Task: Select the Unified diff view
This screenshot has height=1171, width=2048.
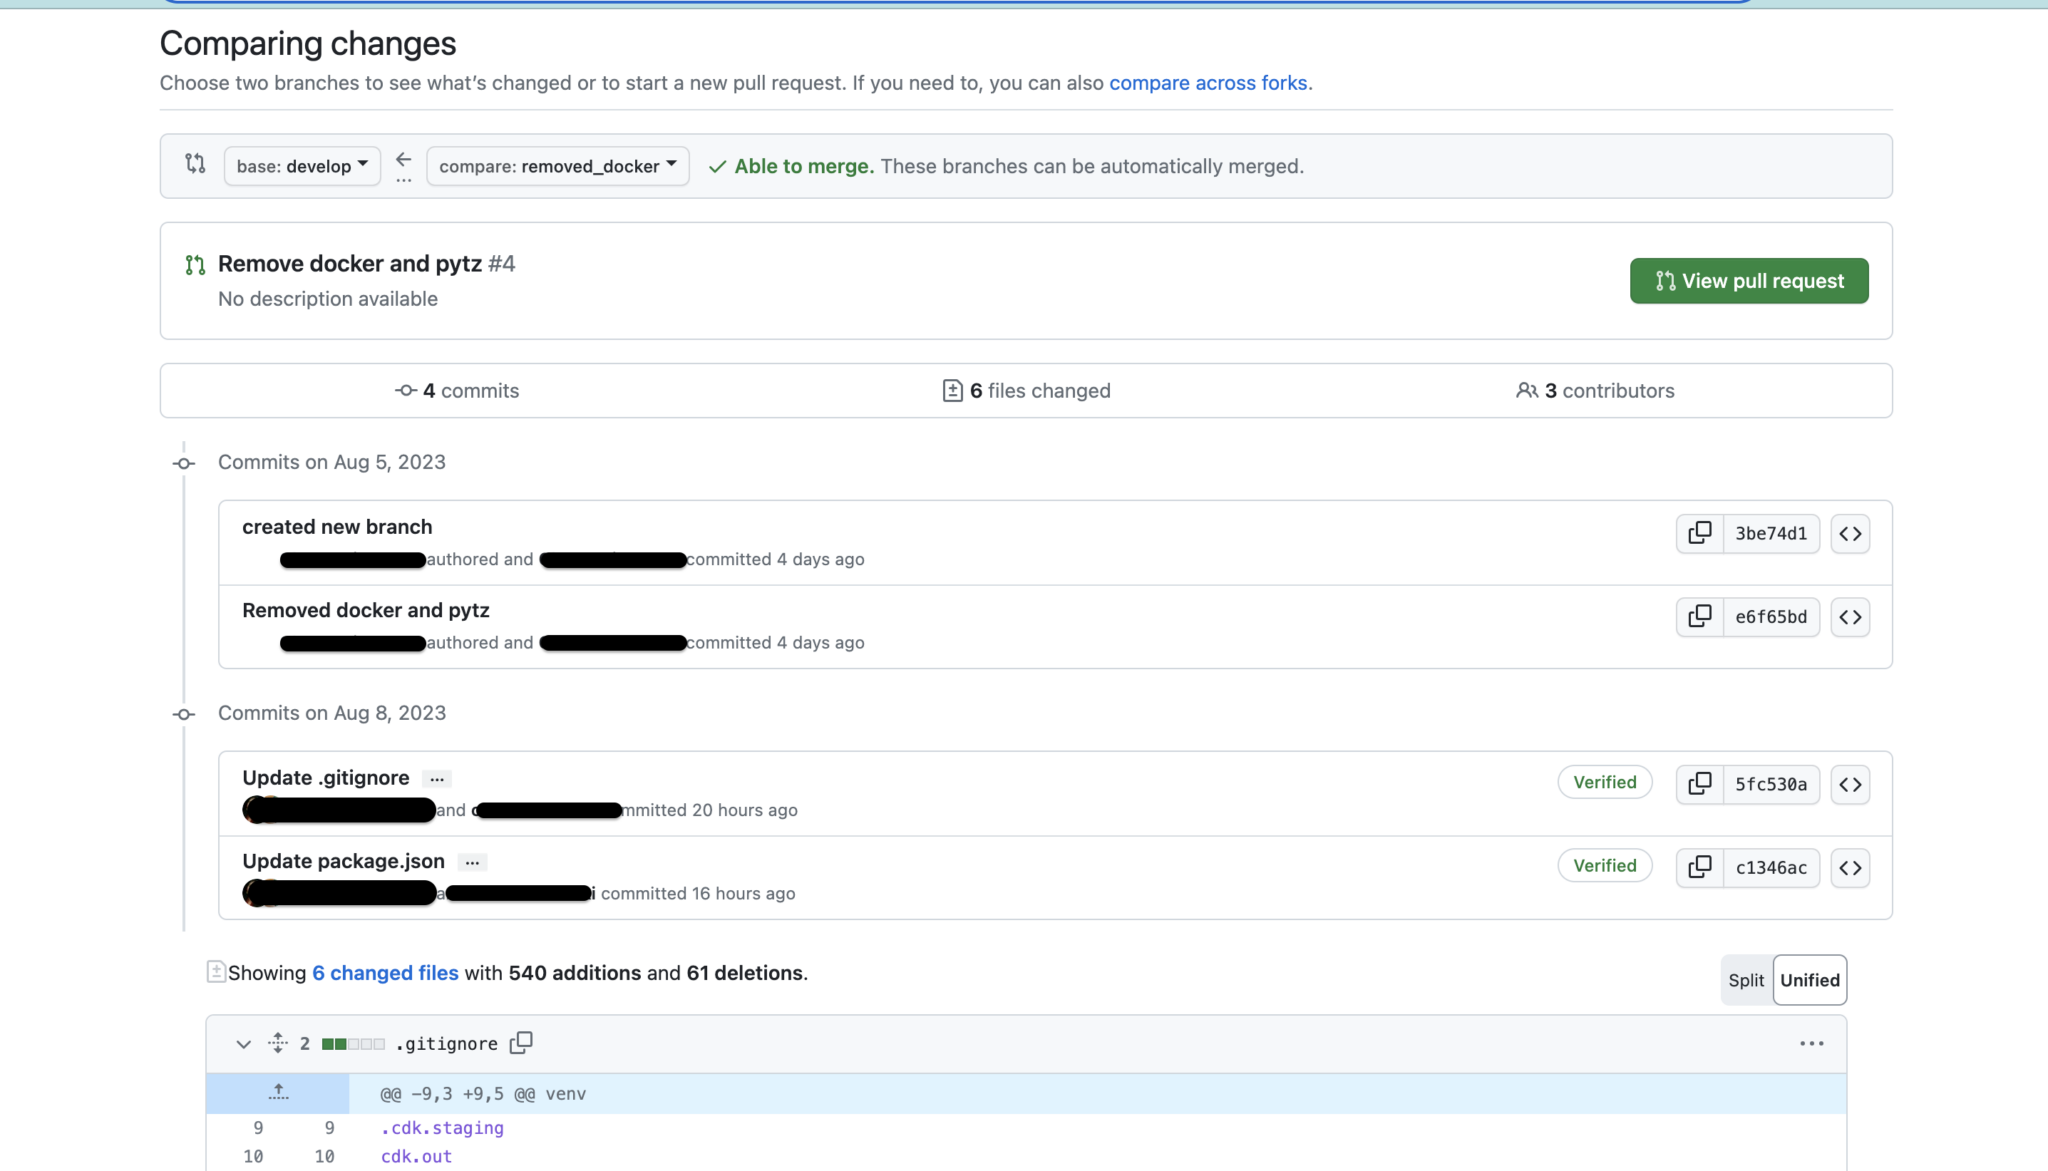Action: tap(1809, 980)
